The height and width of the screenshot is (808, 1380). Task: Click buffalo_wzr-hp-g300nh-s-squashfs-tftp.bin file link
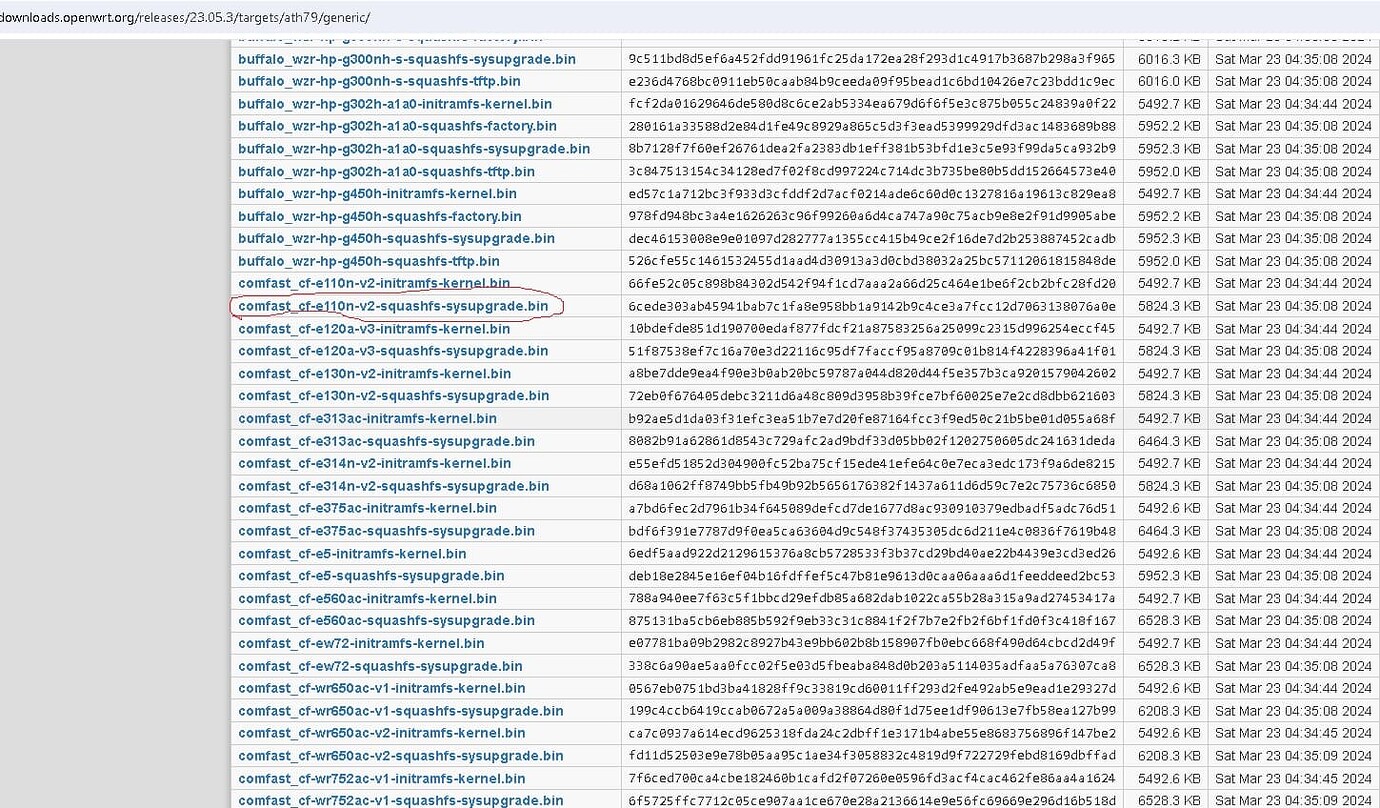379,81
